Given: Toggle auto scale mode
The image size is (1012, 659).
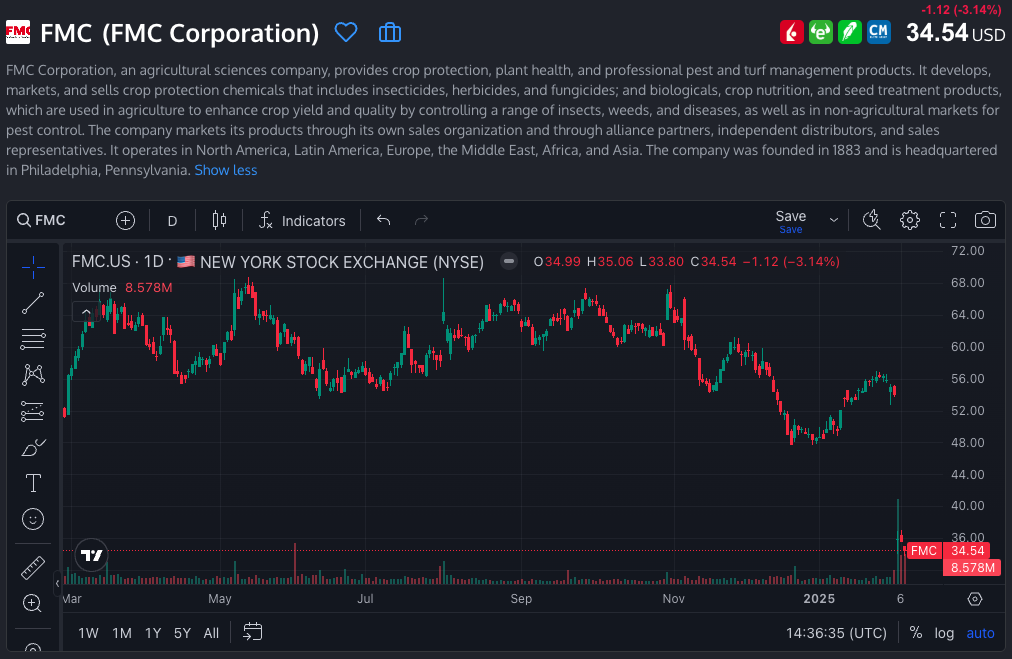Looking at the screenshot, I should point(980,633).
